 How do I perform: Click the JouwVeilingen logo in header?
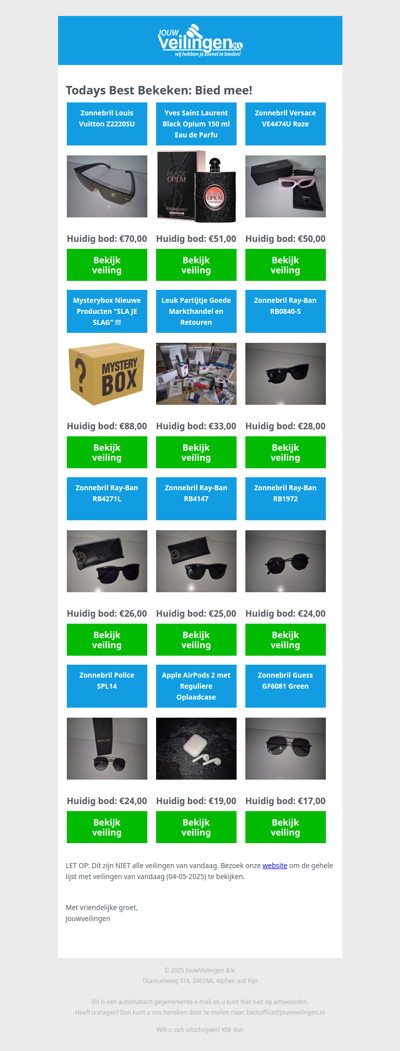[200, 40]
